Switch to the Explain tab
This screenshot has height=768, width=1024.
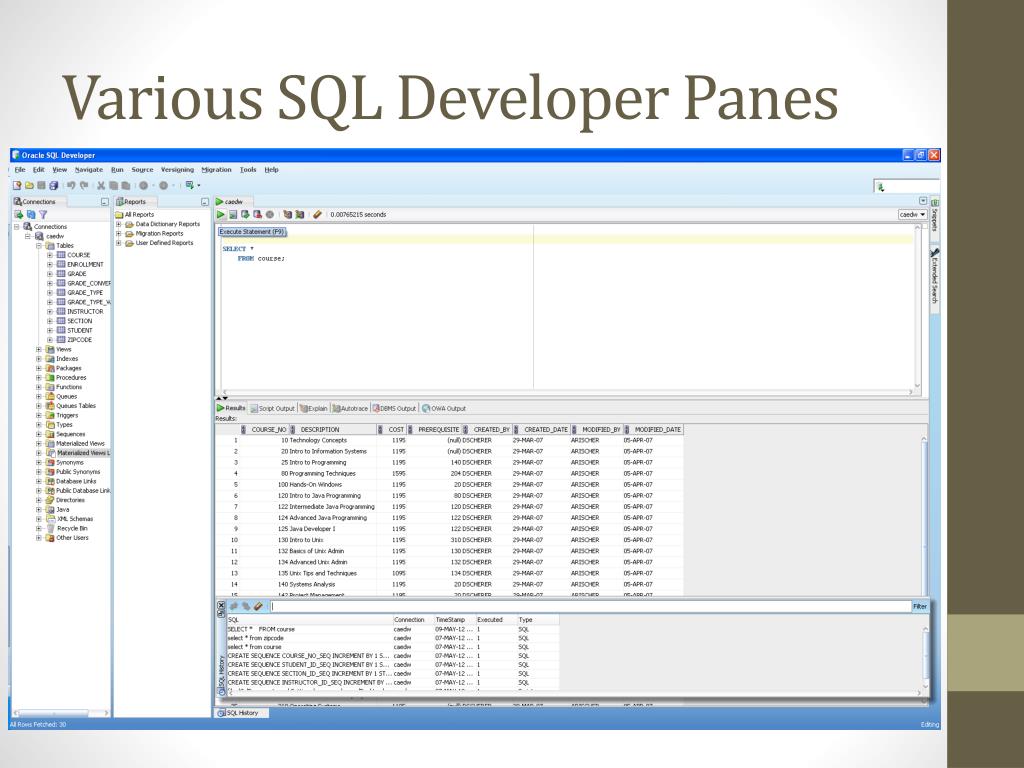tap(313, 408)
